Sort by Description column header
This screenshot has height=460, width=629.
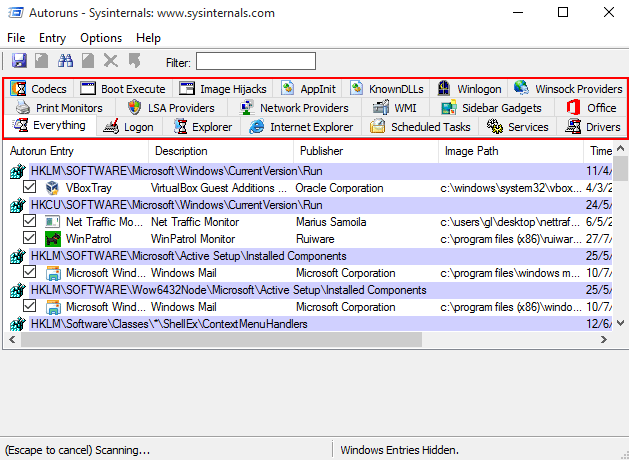[221, 151]
